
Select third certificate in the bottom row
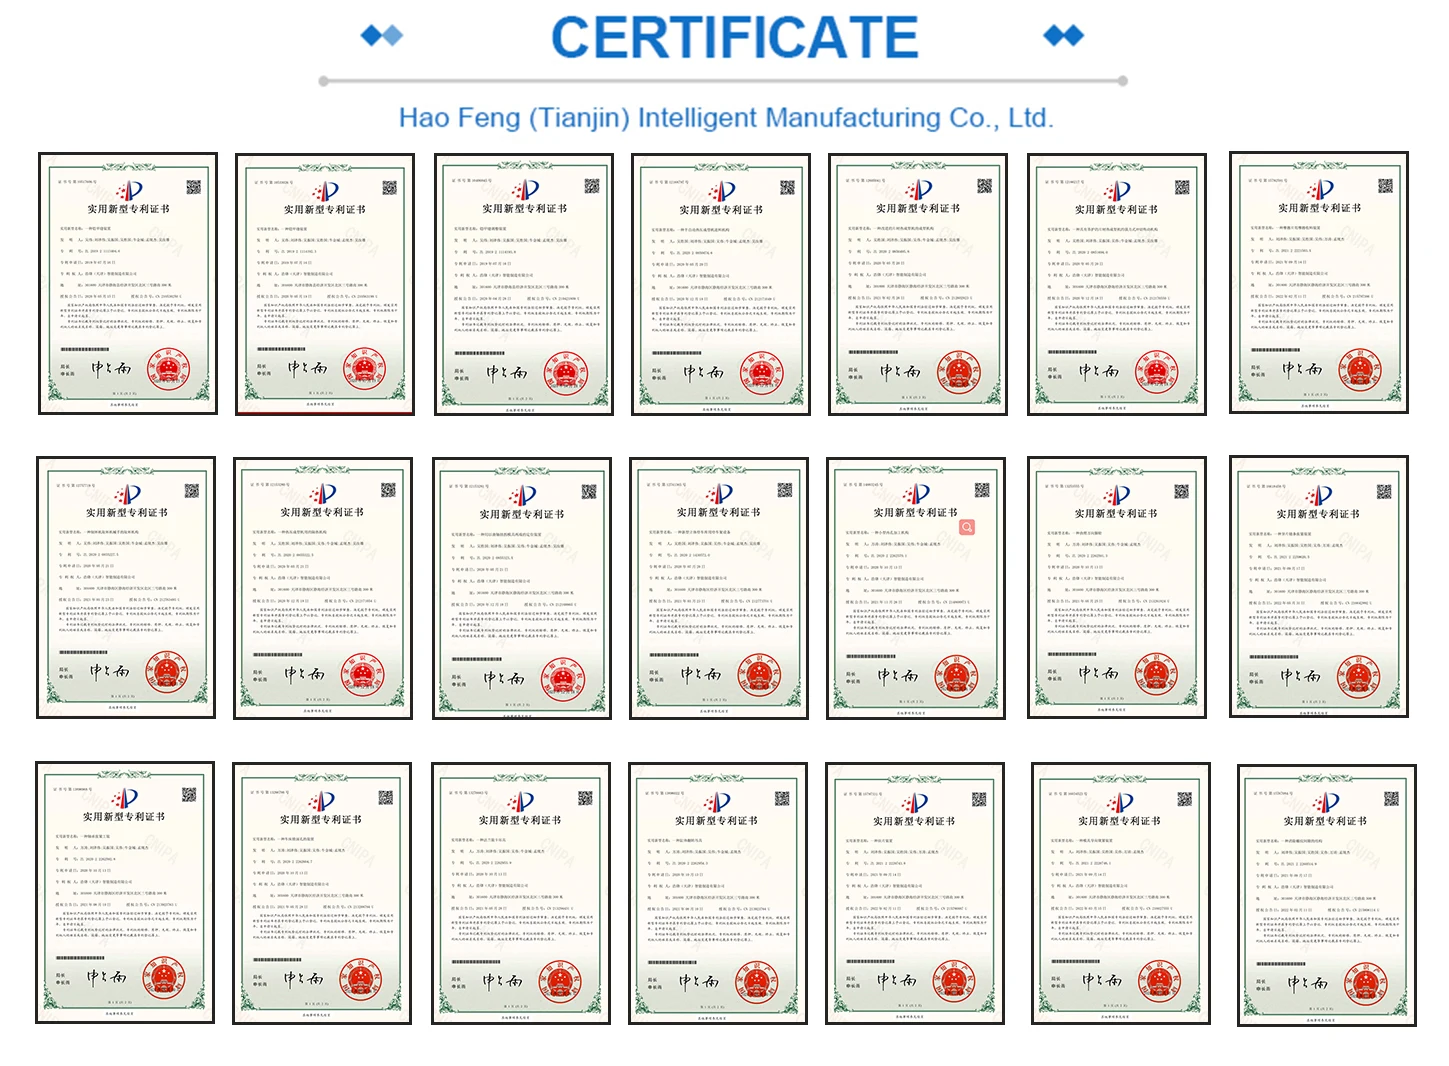click(521, 894)
